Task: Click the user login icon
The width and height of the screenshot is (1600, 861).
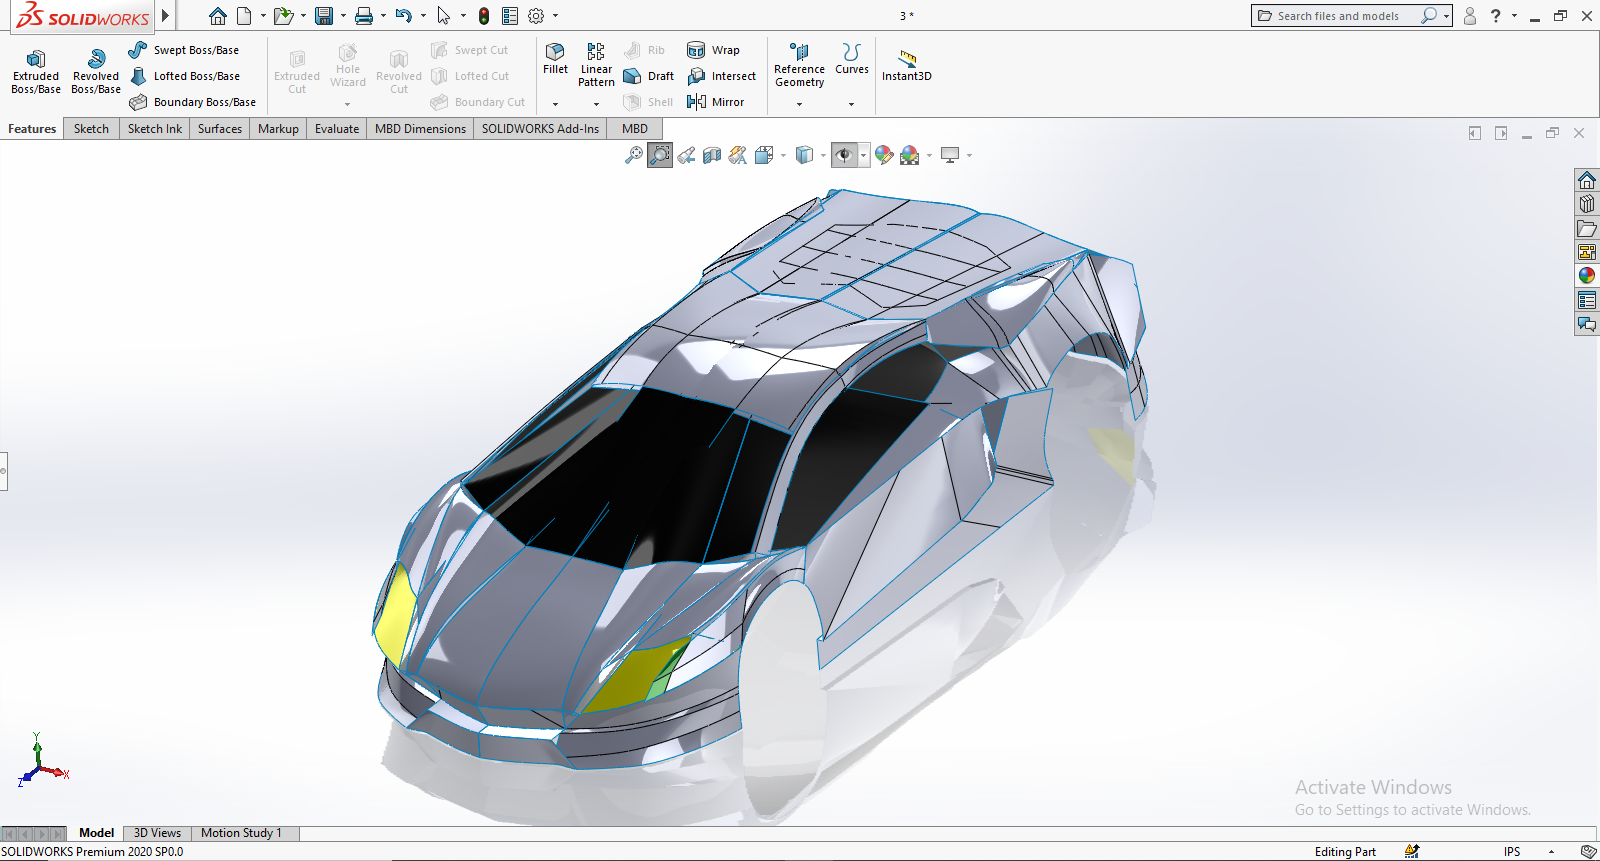Action: click(1470, 16)
